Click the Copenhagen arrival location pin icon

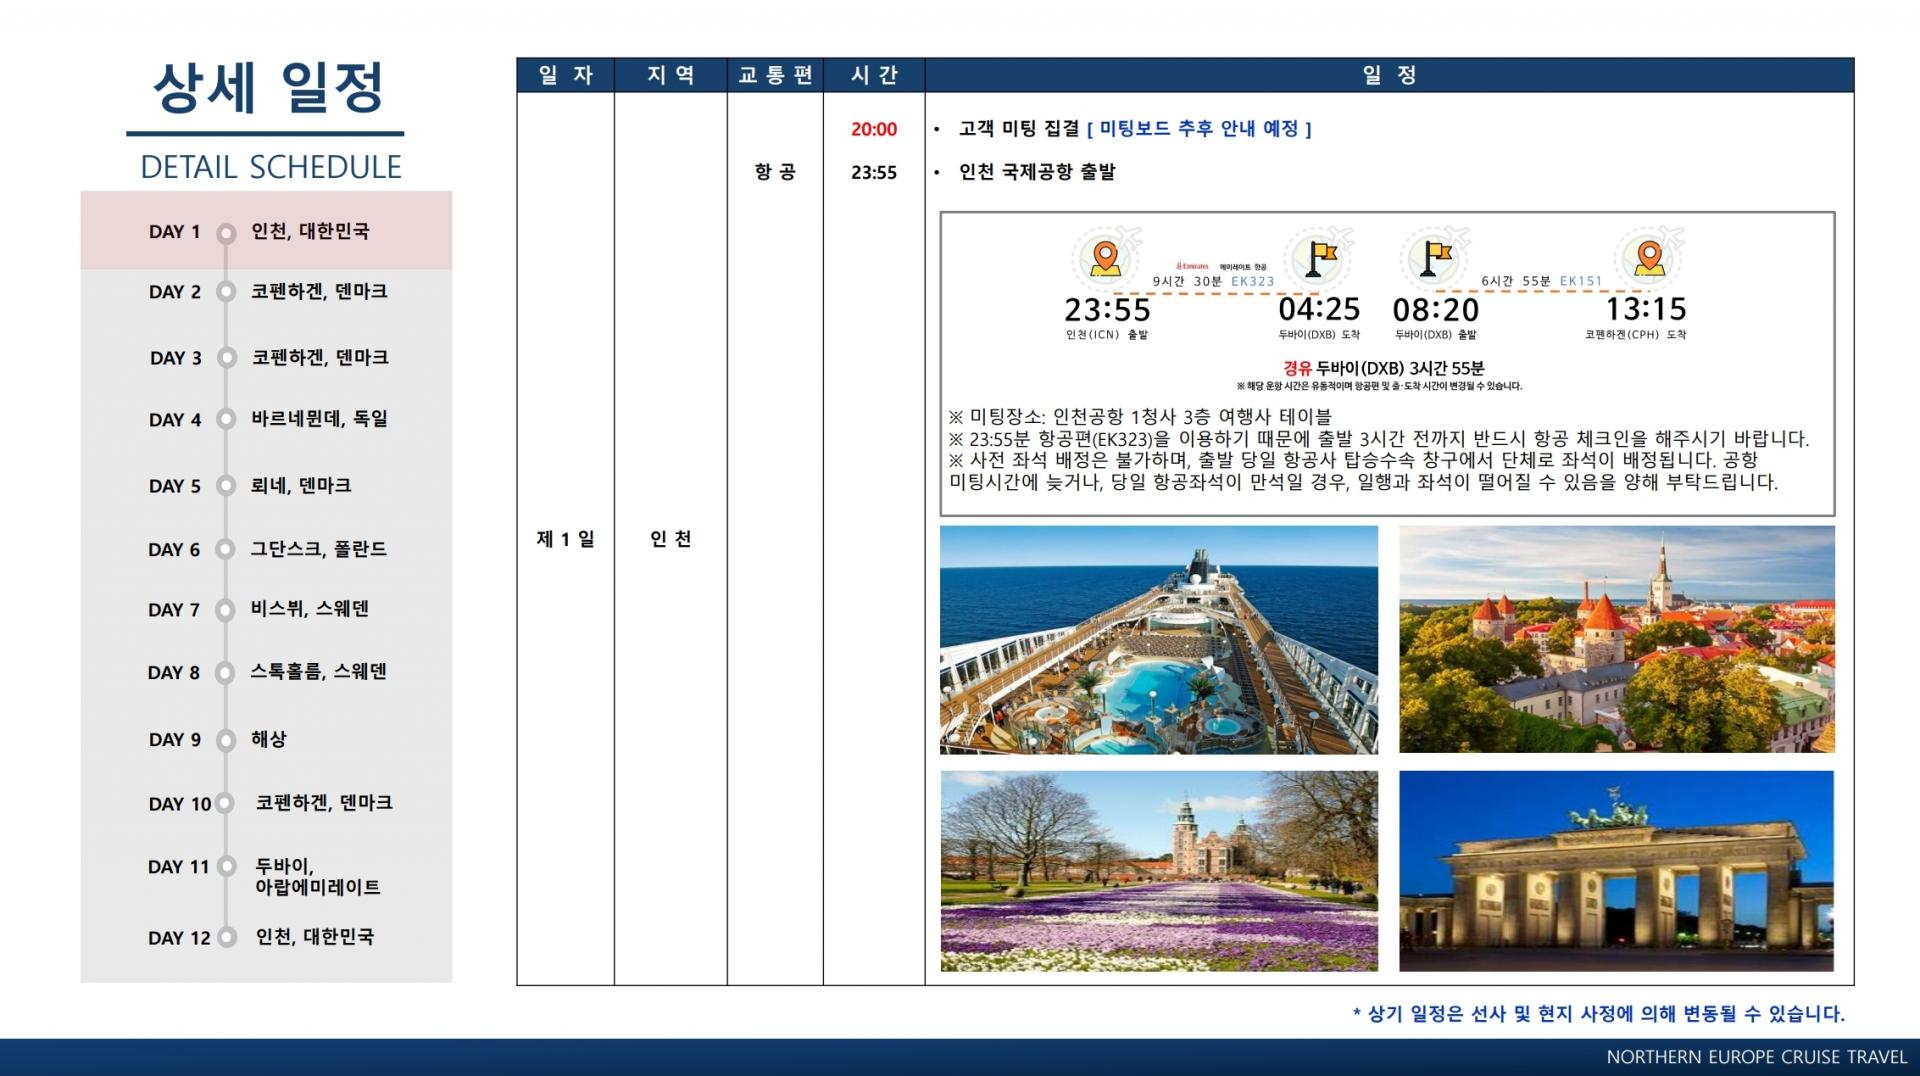click(x=1650, y=257)
